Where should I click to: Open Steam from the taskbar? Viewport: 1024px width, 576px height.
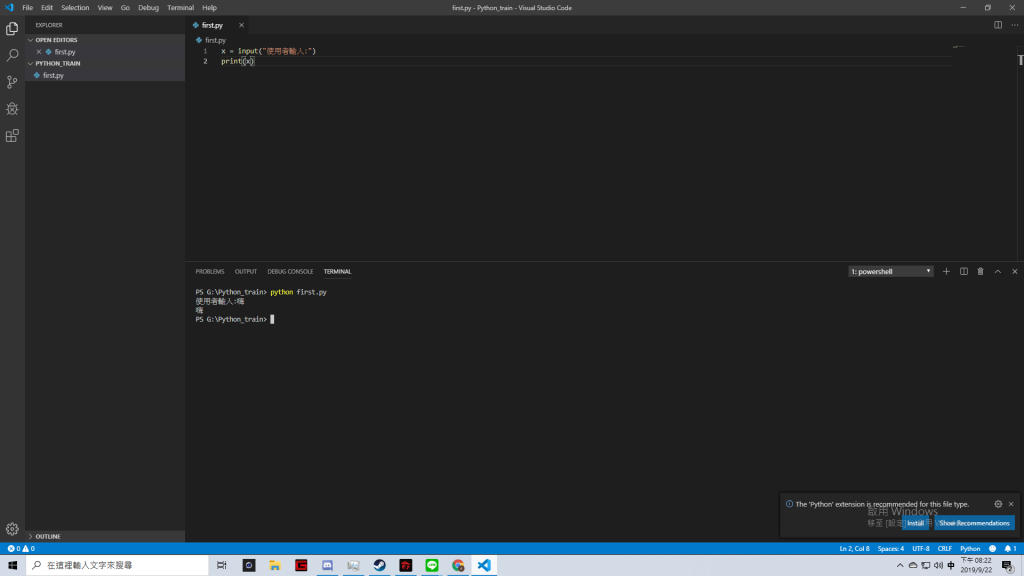pos(379,566)
